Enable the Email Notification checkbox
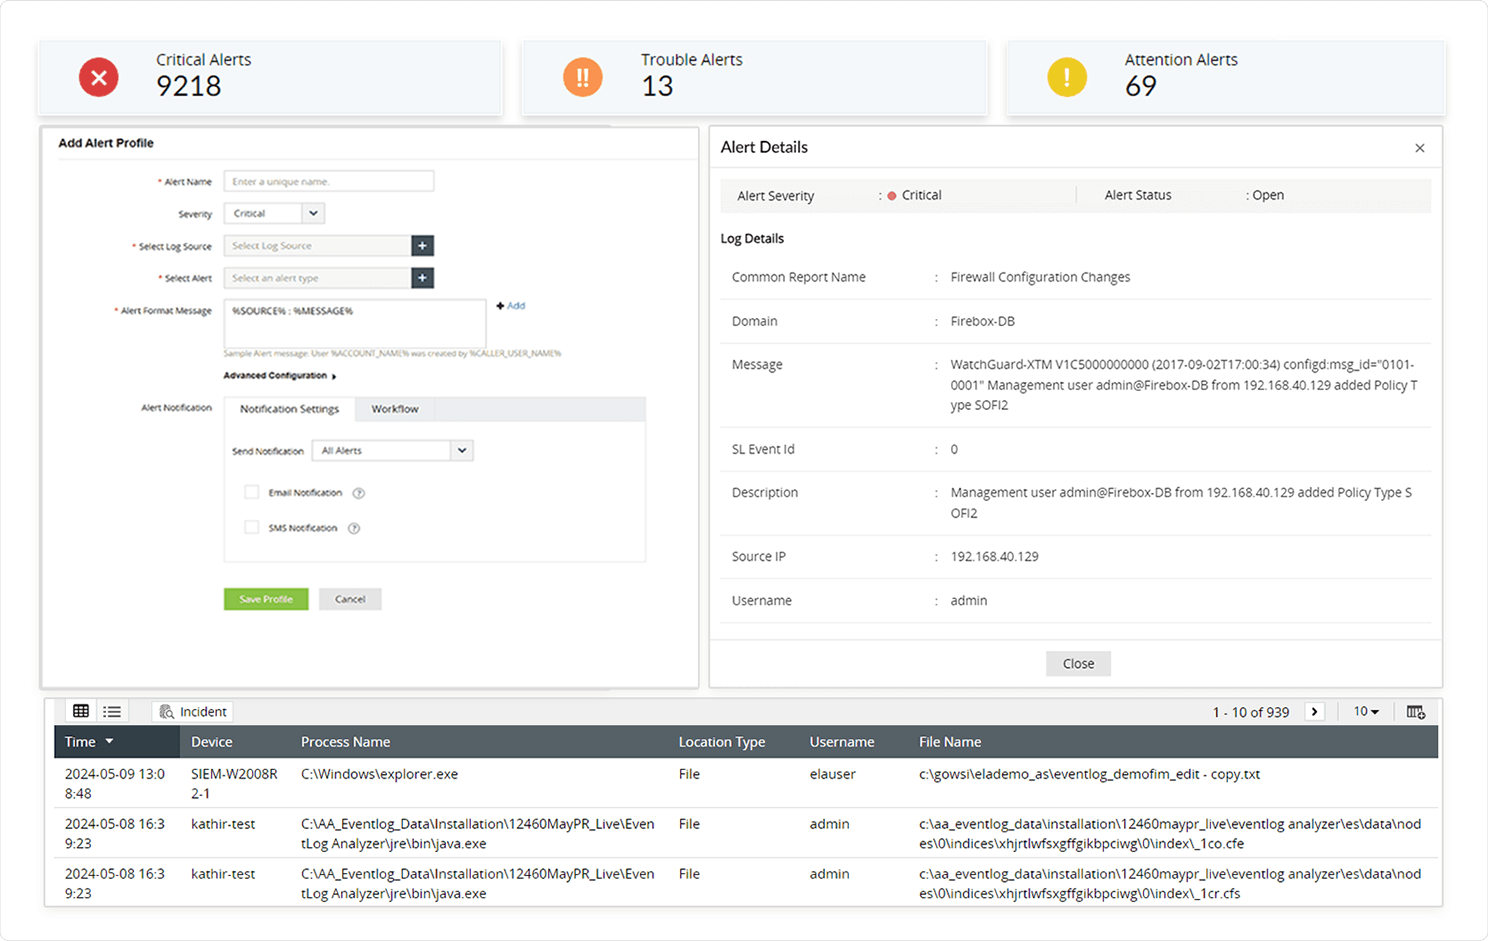 click(251, 492)
